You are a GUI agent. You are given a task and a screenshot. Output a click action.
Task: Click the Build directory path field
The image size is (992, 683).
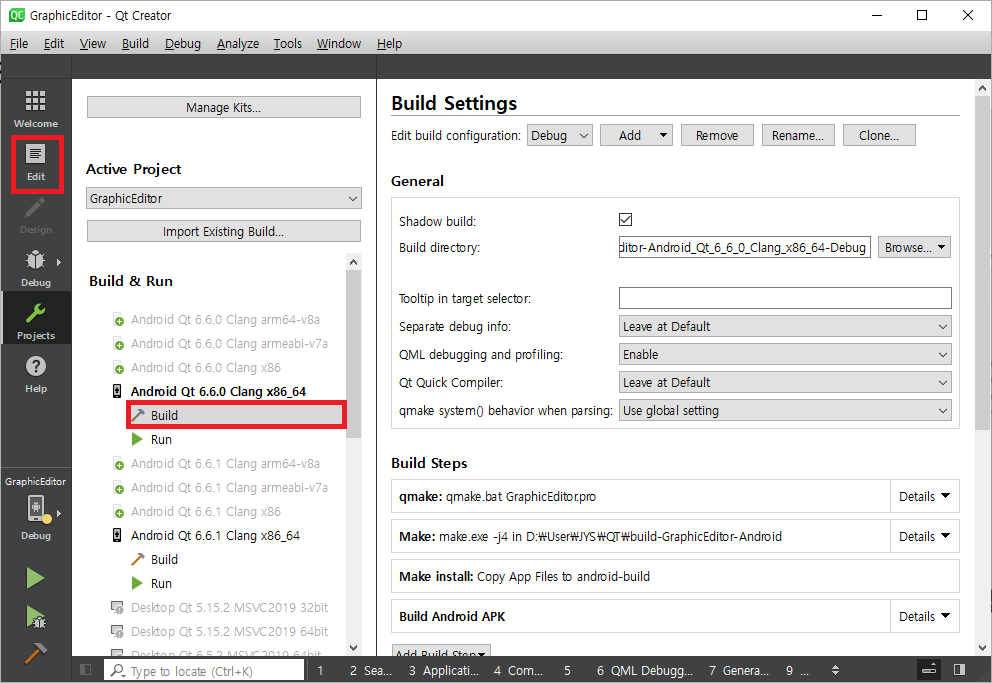click(744, 247)
